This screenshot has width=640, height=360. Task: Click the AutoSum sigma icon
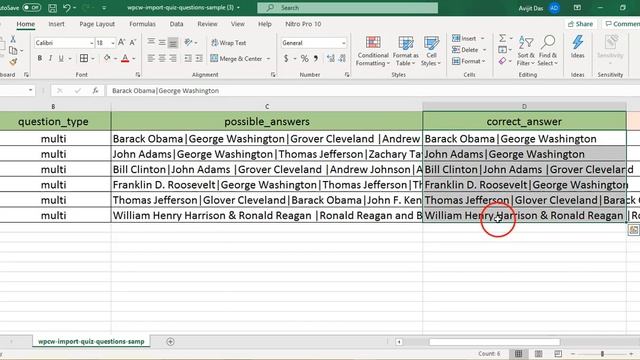coord(502,38)
